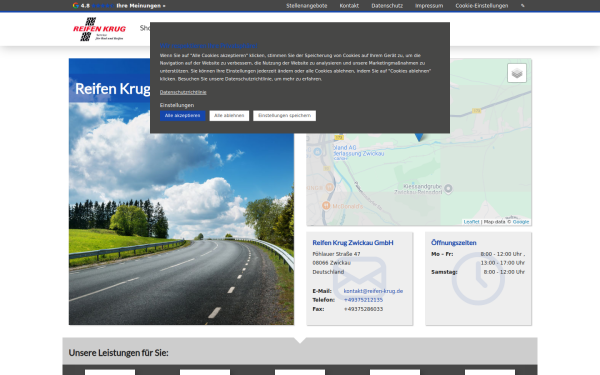This screenshot has height=375, width=600.
Task: Open the Leaflet attribution link
Action: tap(471, 222)
